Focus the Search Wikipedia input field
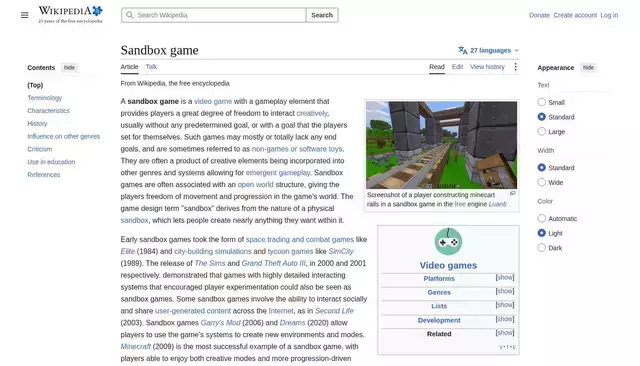This screenshot has height=366, width=640. [214, 15]
